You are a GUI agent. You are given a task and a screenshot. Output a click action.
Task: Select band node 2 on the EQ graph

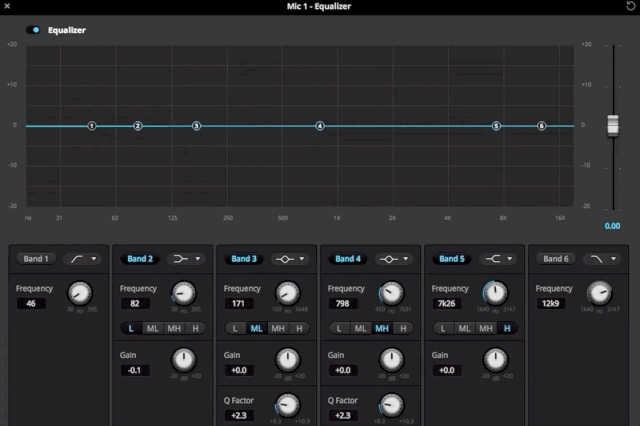(138, 126)
